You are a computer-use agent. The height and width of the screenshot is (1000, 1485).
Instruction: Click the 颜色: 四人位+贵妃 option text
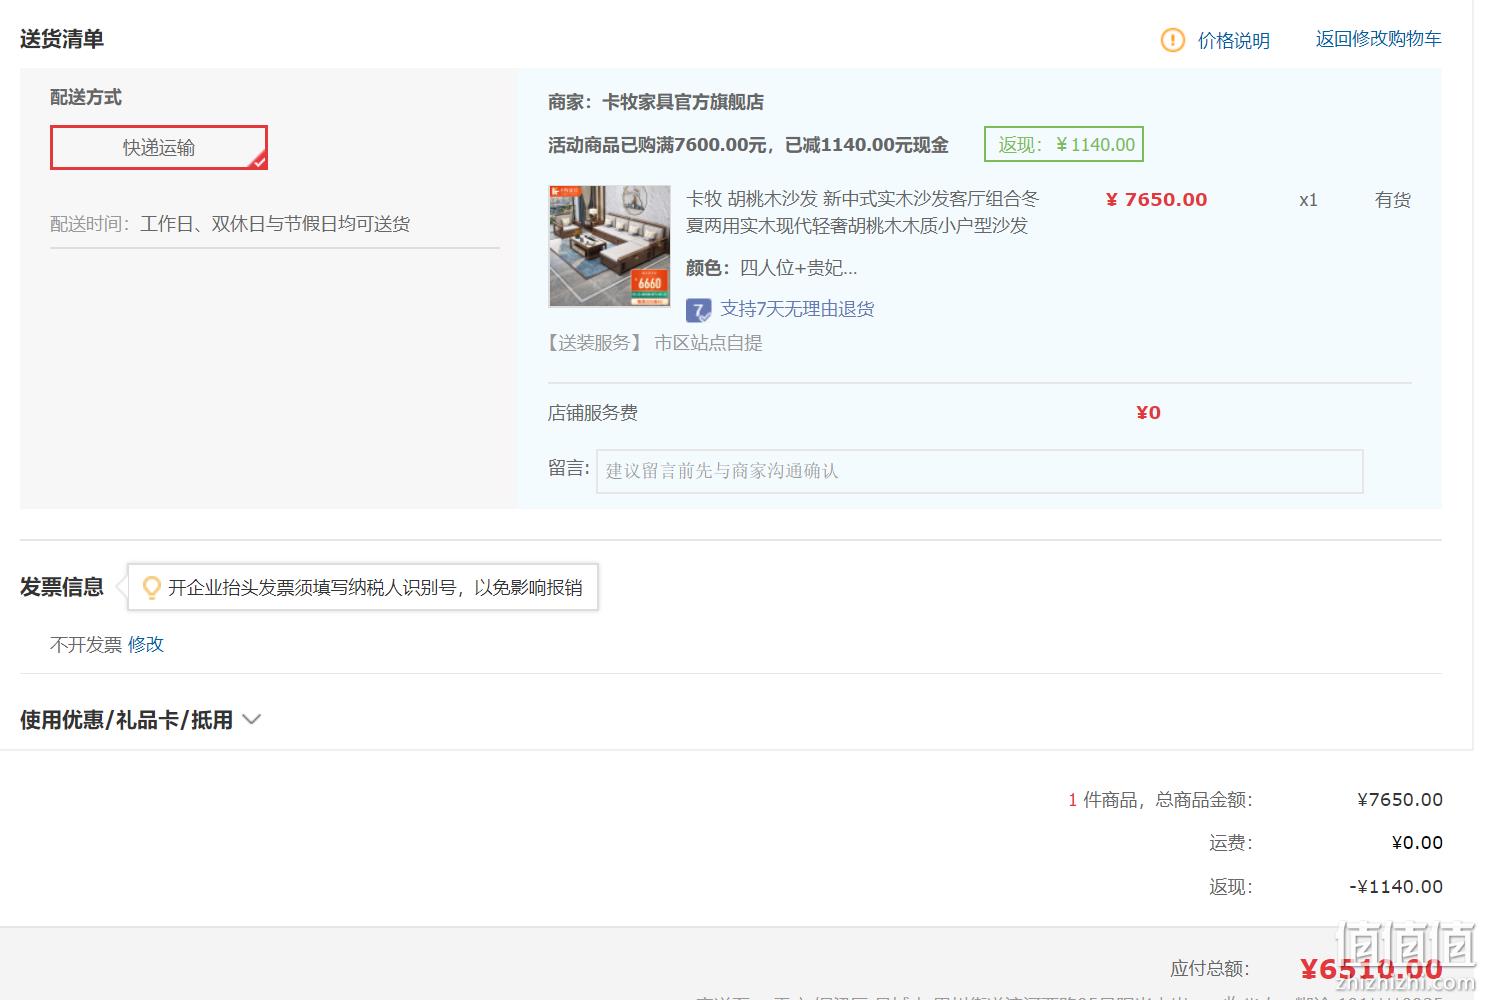point(771,268)
